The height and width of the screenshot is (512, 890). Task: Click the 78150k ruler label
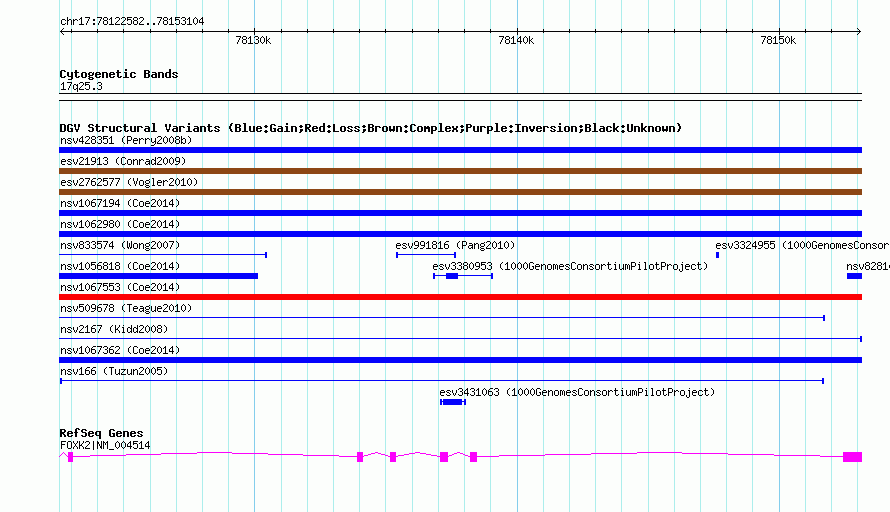point(778,40)
